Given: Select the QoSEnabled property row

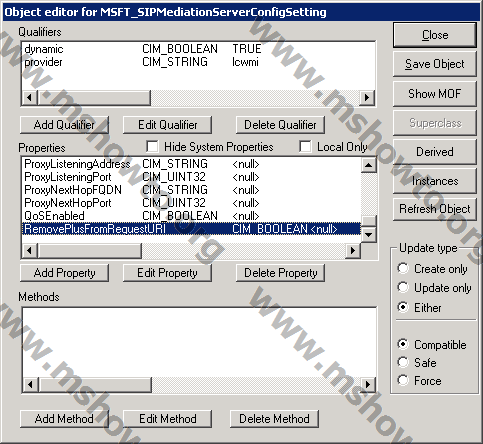Looking at the screenshot, I should pos(191,216).
